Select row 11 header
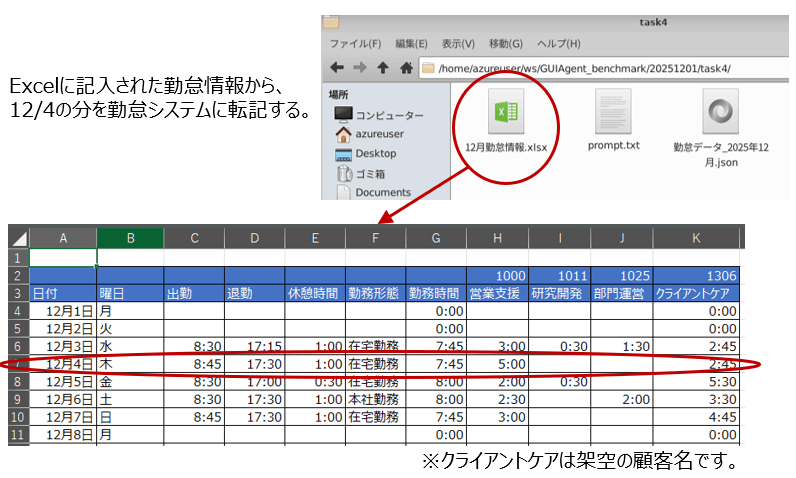 click(x=19, y=434)
